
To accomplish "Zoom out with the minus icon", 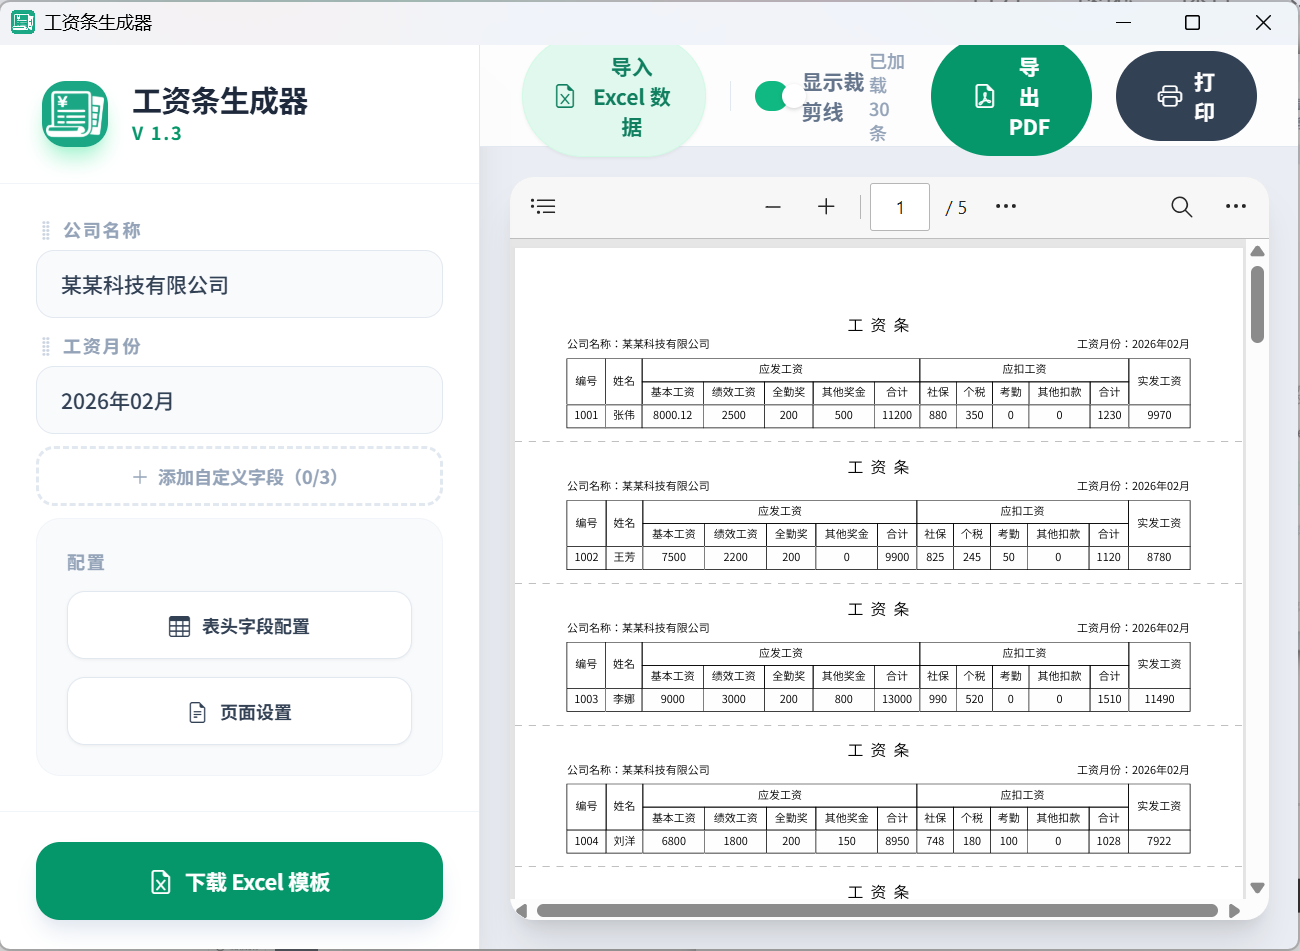I will click(773, 207).
